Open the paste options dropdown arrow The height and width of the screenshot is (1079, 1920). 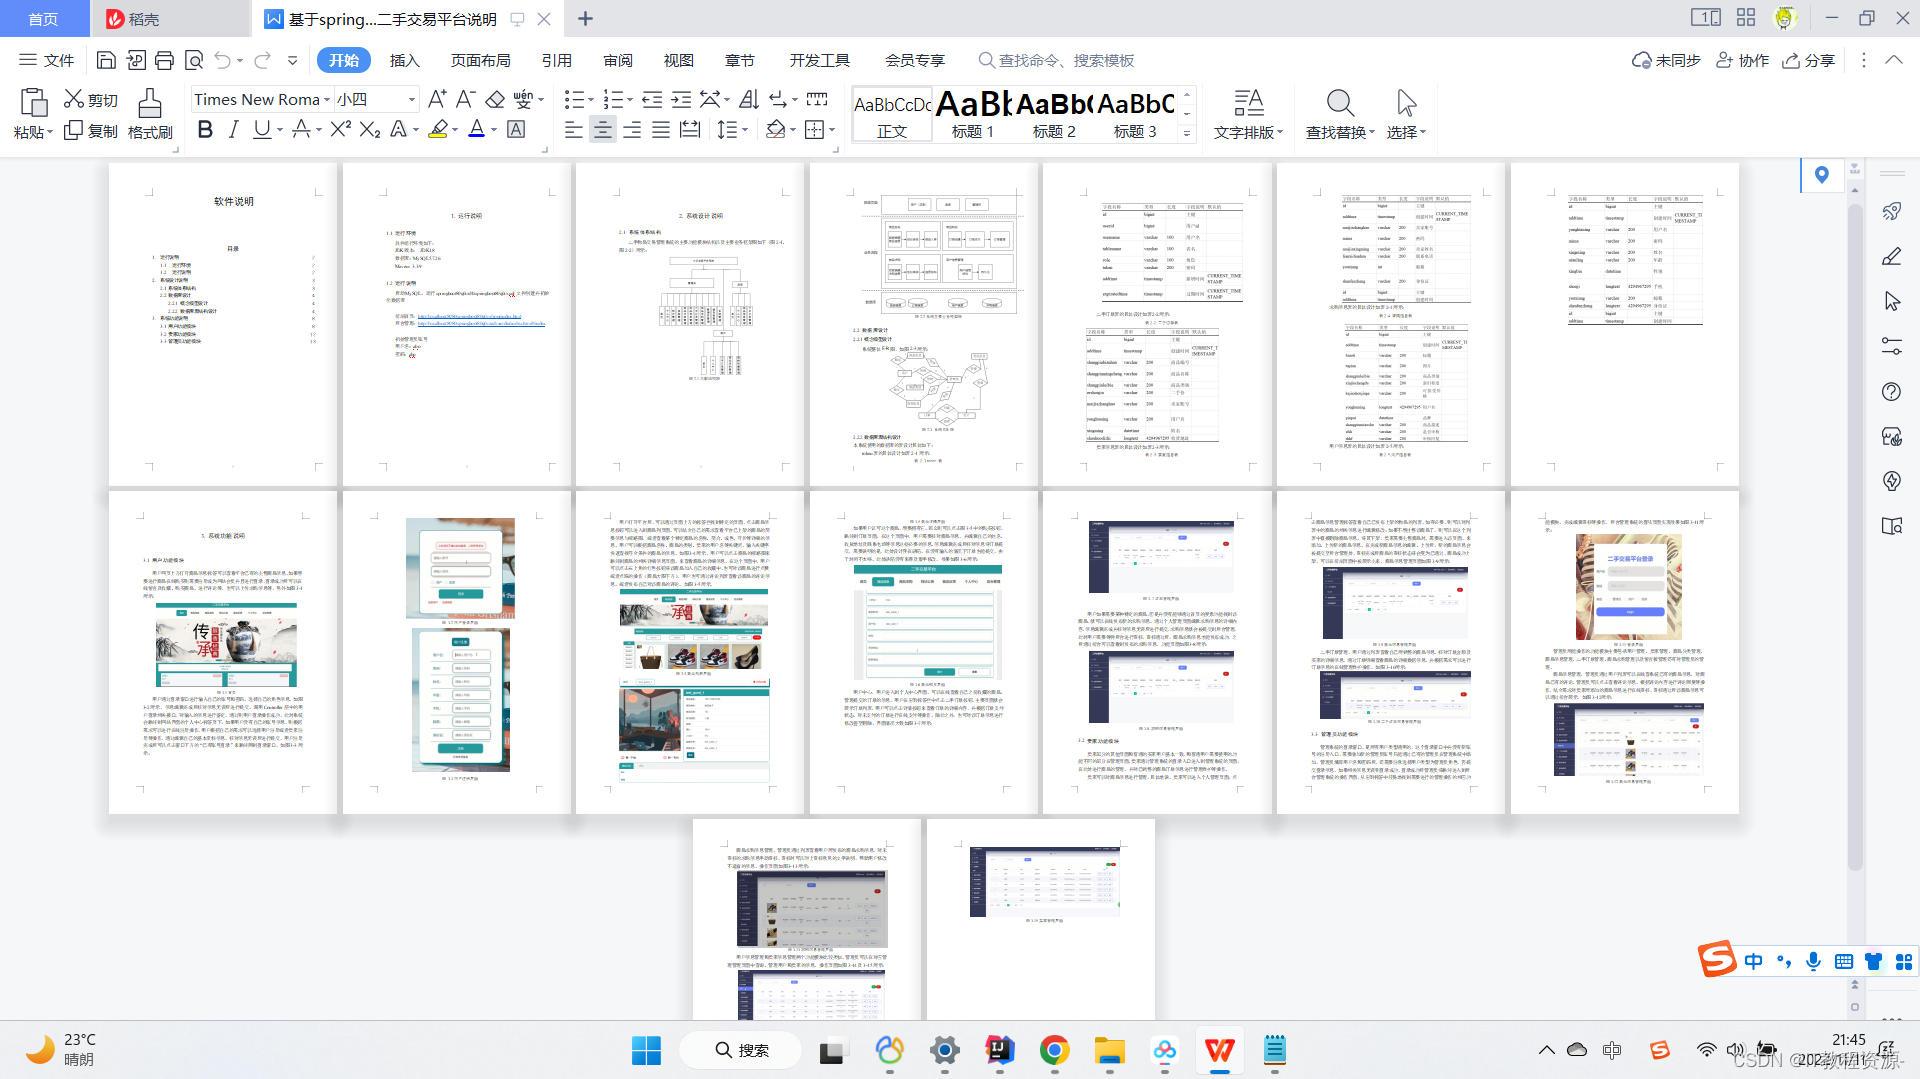click(x=50, y=132)
